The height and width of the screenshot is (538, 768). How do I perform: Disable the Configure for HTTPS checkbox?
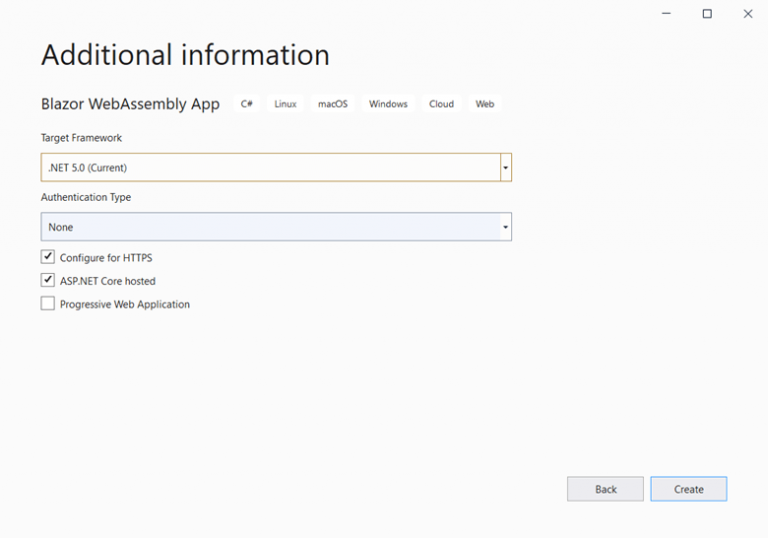[48, 257]
